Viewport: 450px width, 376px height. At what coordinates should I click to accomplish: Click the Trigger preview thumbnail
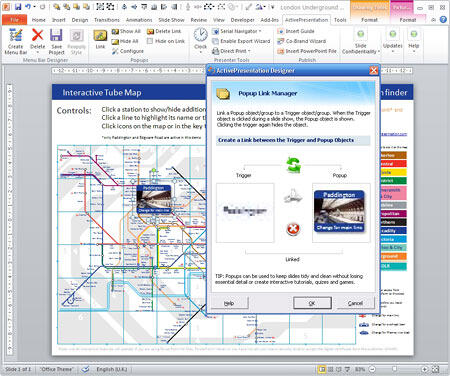[x=245, y=213]
